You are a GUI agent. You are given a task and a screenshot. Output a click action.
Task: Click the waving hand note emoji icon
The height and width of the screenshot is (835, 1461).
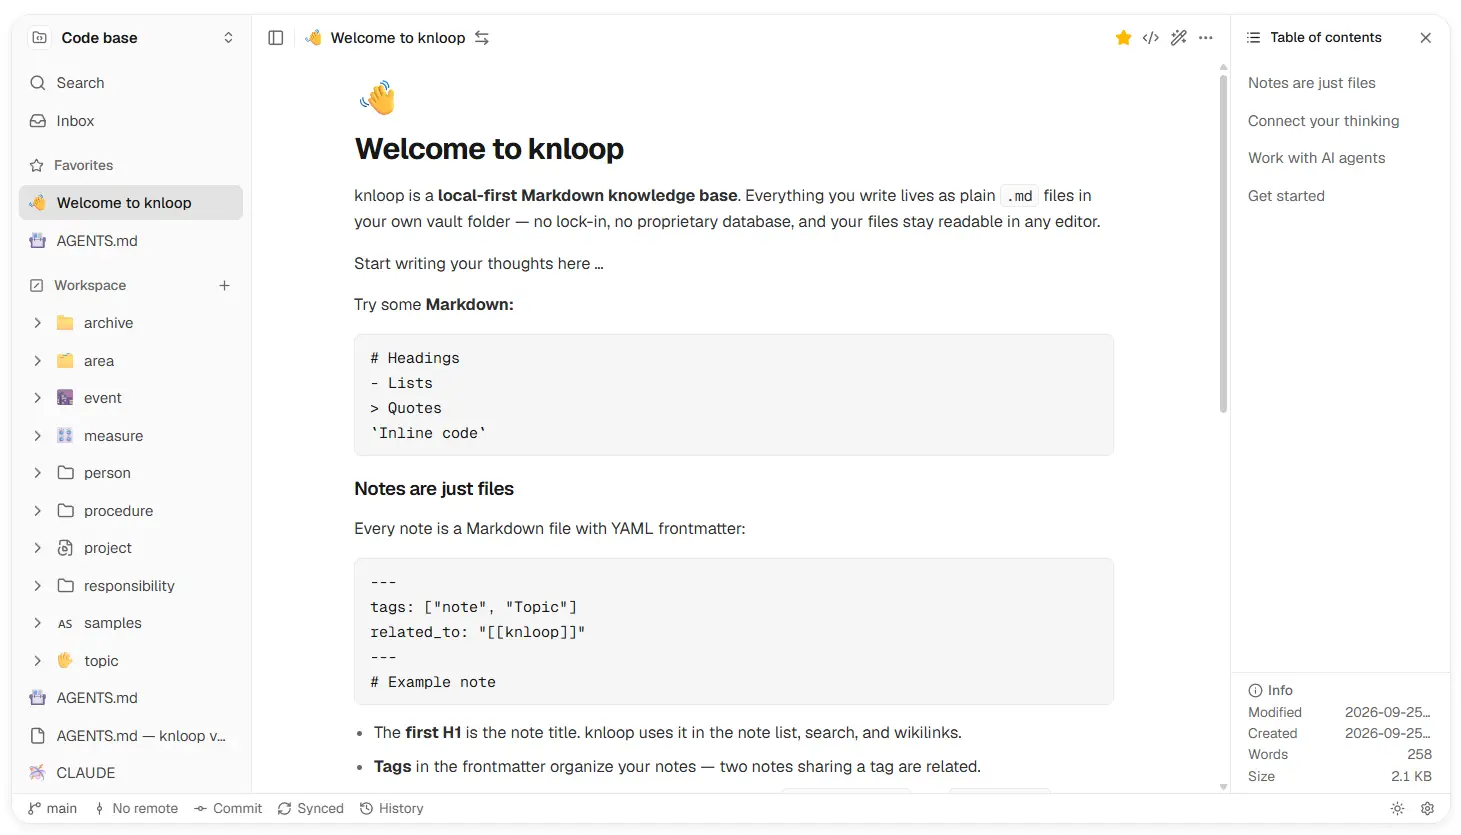[378, 99]
